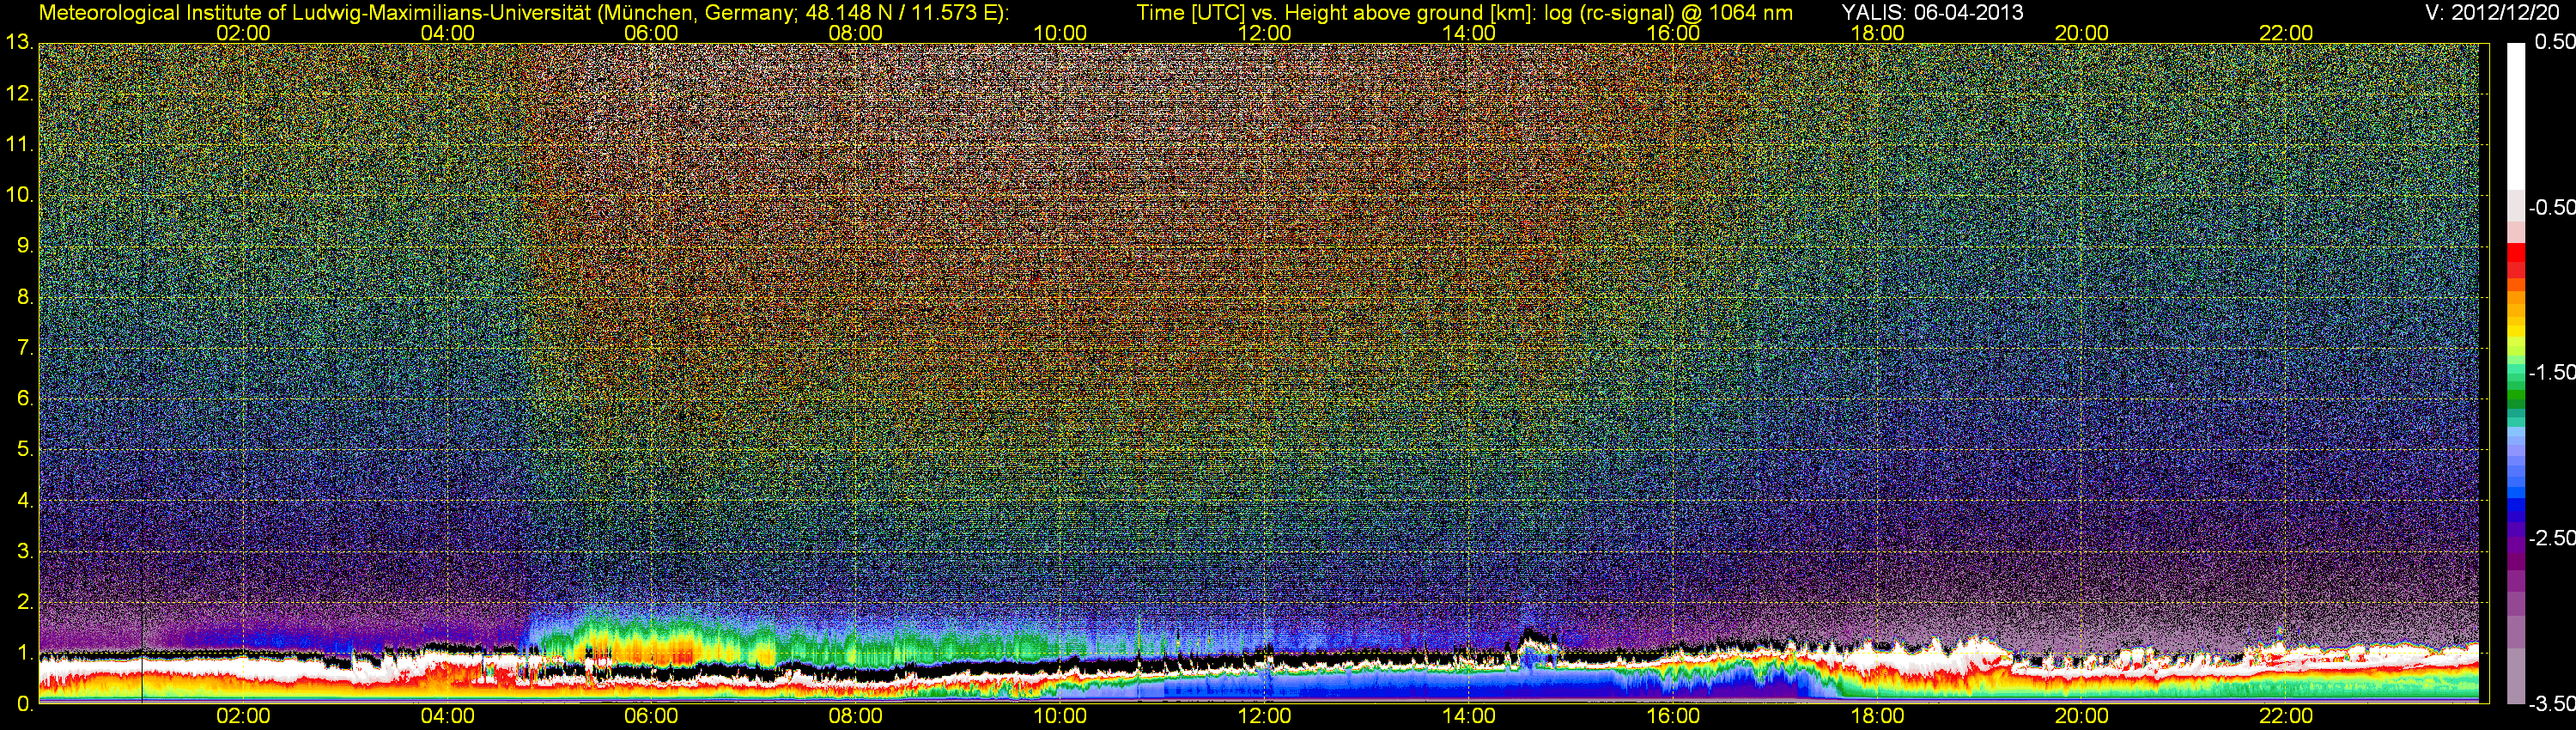Click the 14:00 label on the bottom axis
Viewport: 2576px width, 730px height.
pos(1469,716)
